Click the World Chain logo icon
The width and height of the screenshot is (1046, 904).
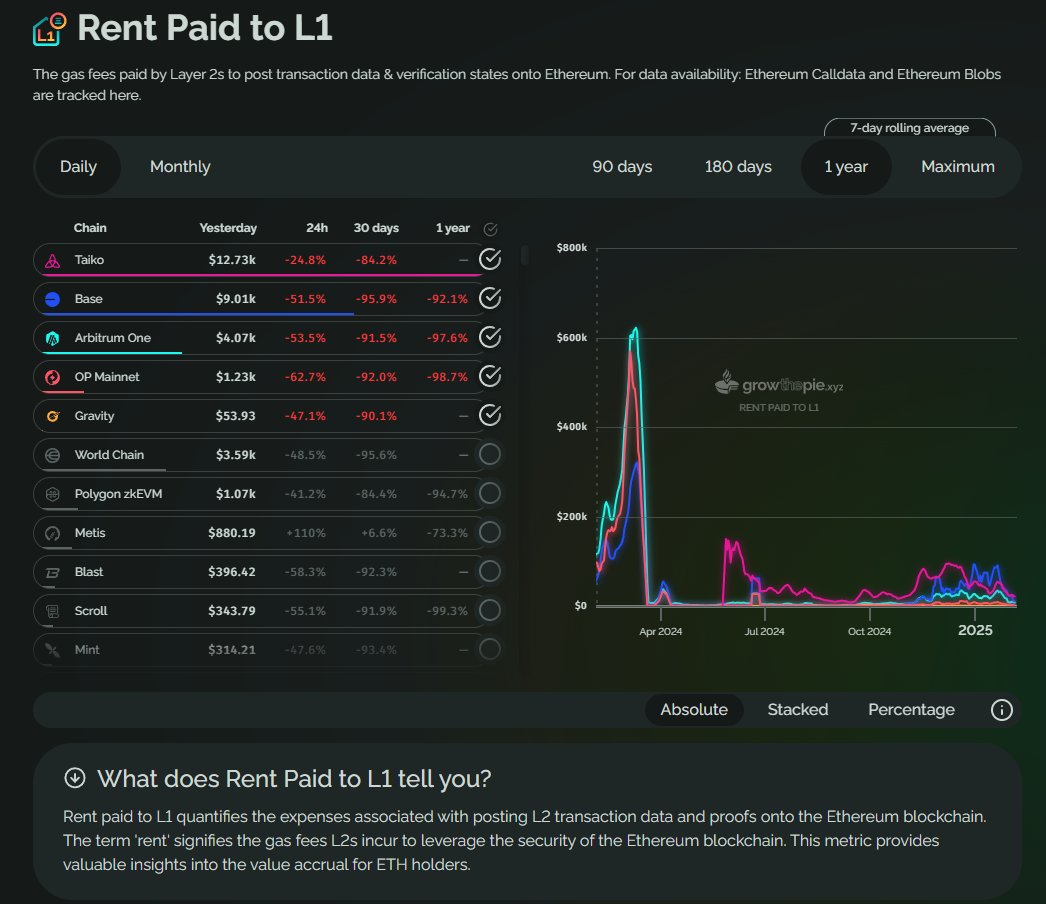click(x=53, y=455)
